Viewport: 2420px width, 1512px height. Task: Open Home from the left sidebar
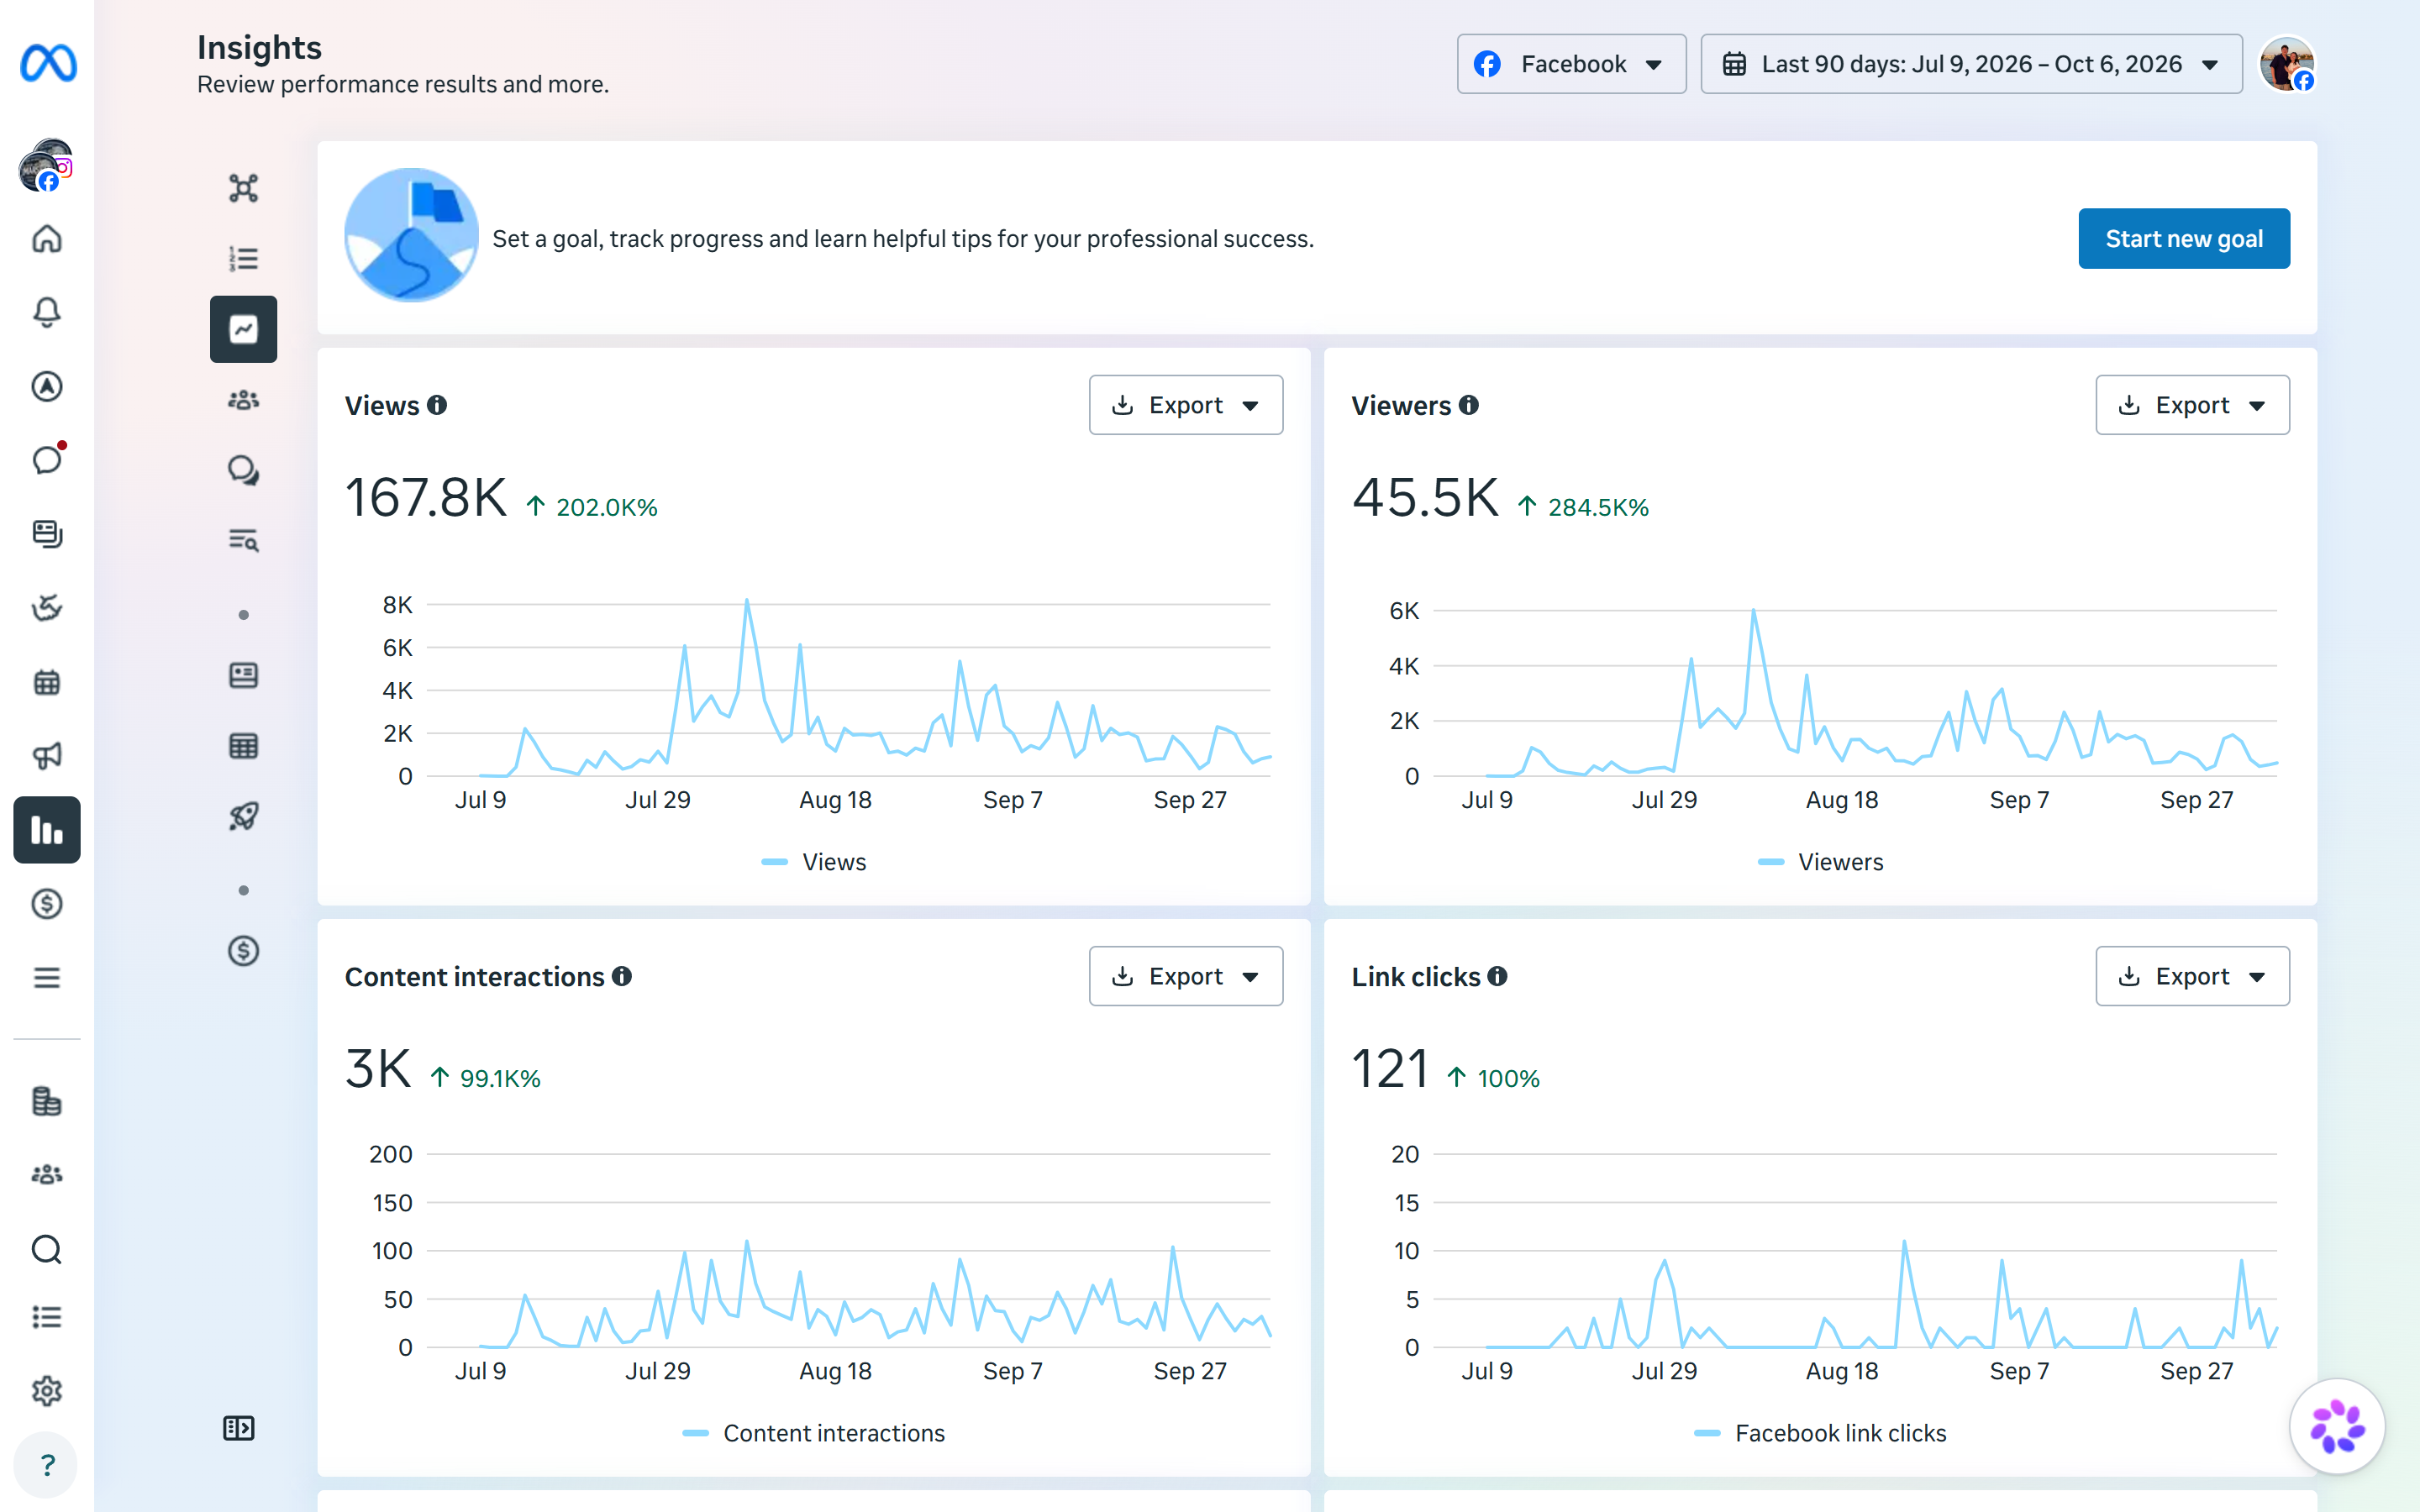point(47,239)
